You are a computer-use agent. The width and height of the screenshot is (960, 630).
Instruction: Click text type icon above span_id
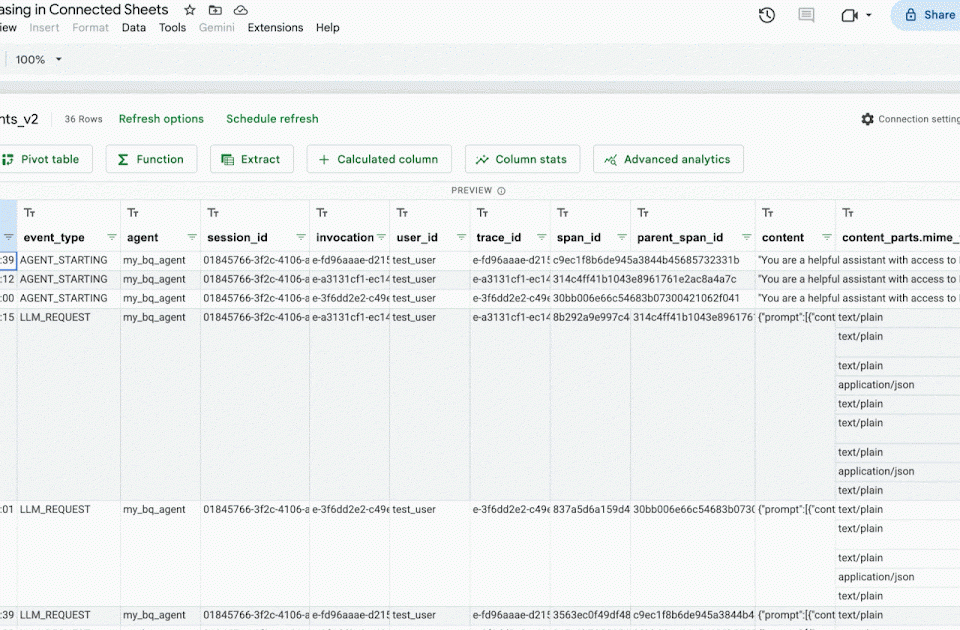[x=563, y=212]
